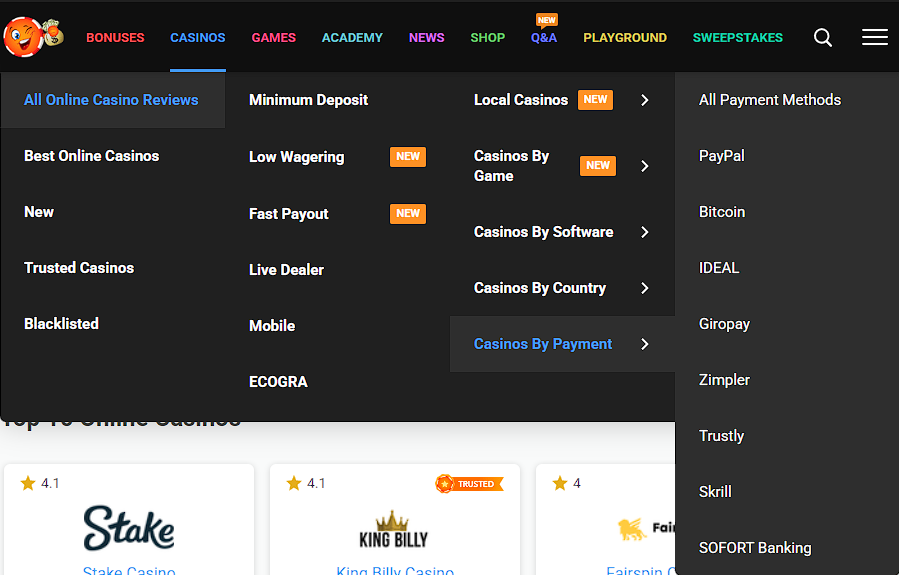The width and height of the screenshot is (899, 575).
Task: Open Local Casinos menu entry
Action: pos(521,100)
